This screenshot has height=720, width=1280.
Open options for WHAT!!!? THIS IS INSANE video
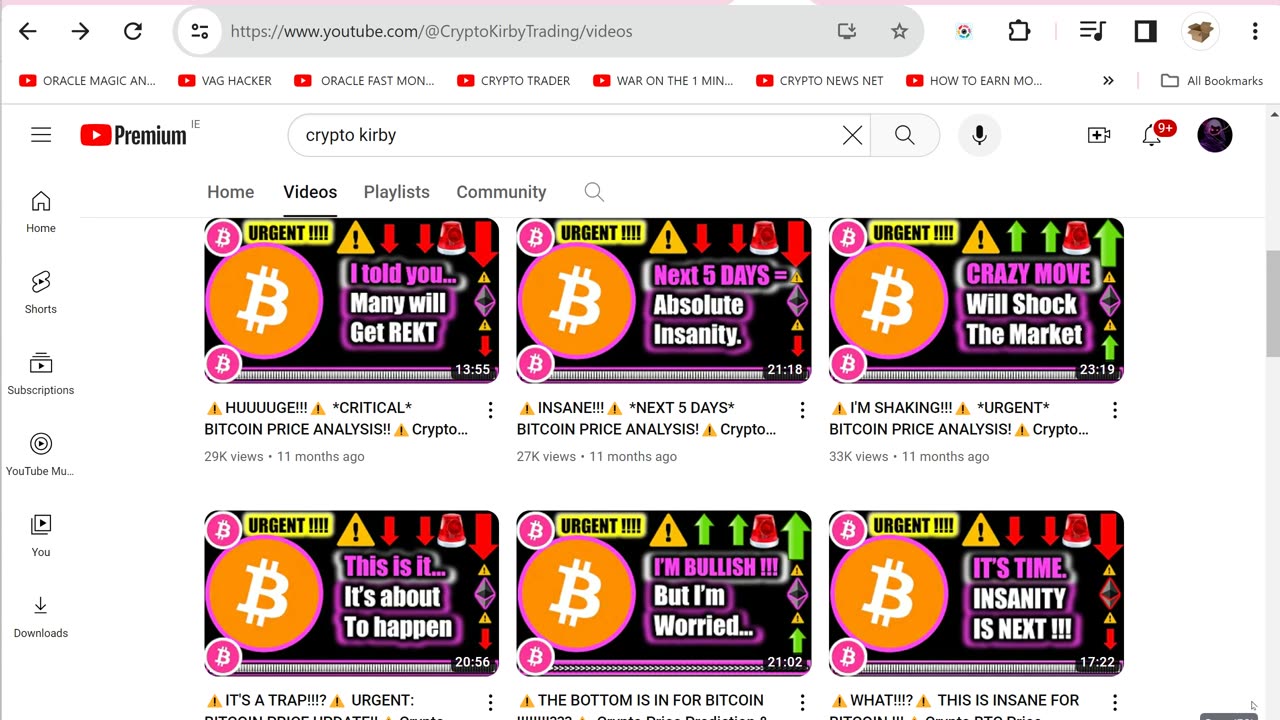[x=1115, y=703]
